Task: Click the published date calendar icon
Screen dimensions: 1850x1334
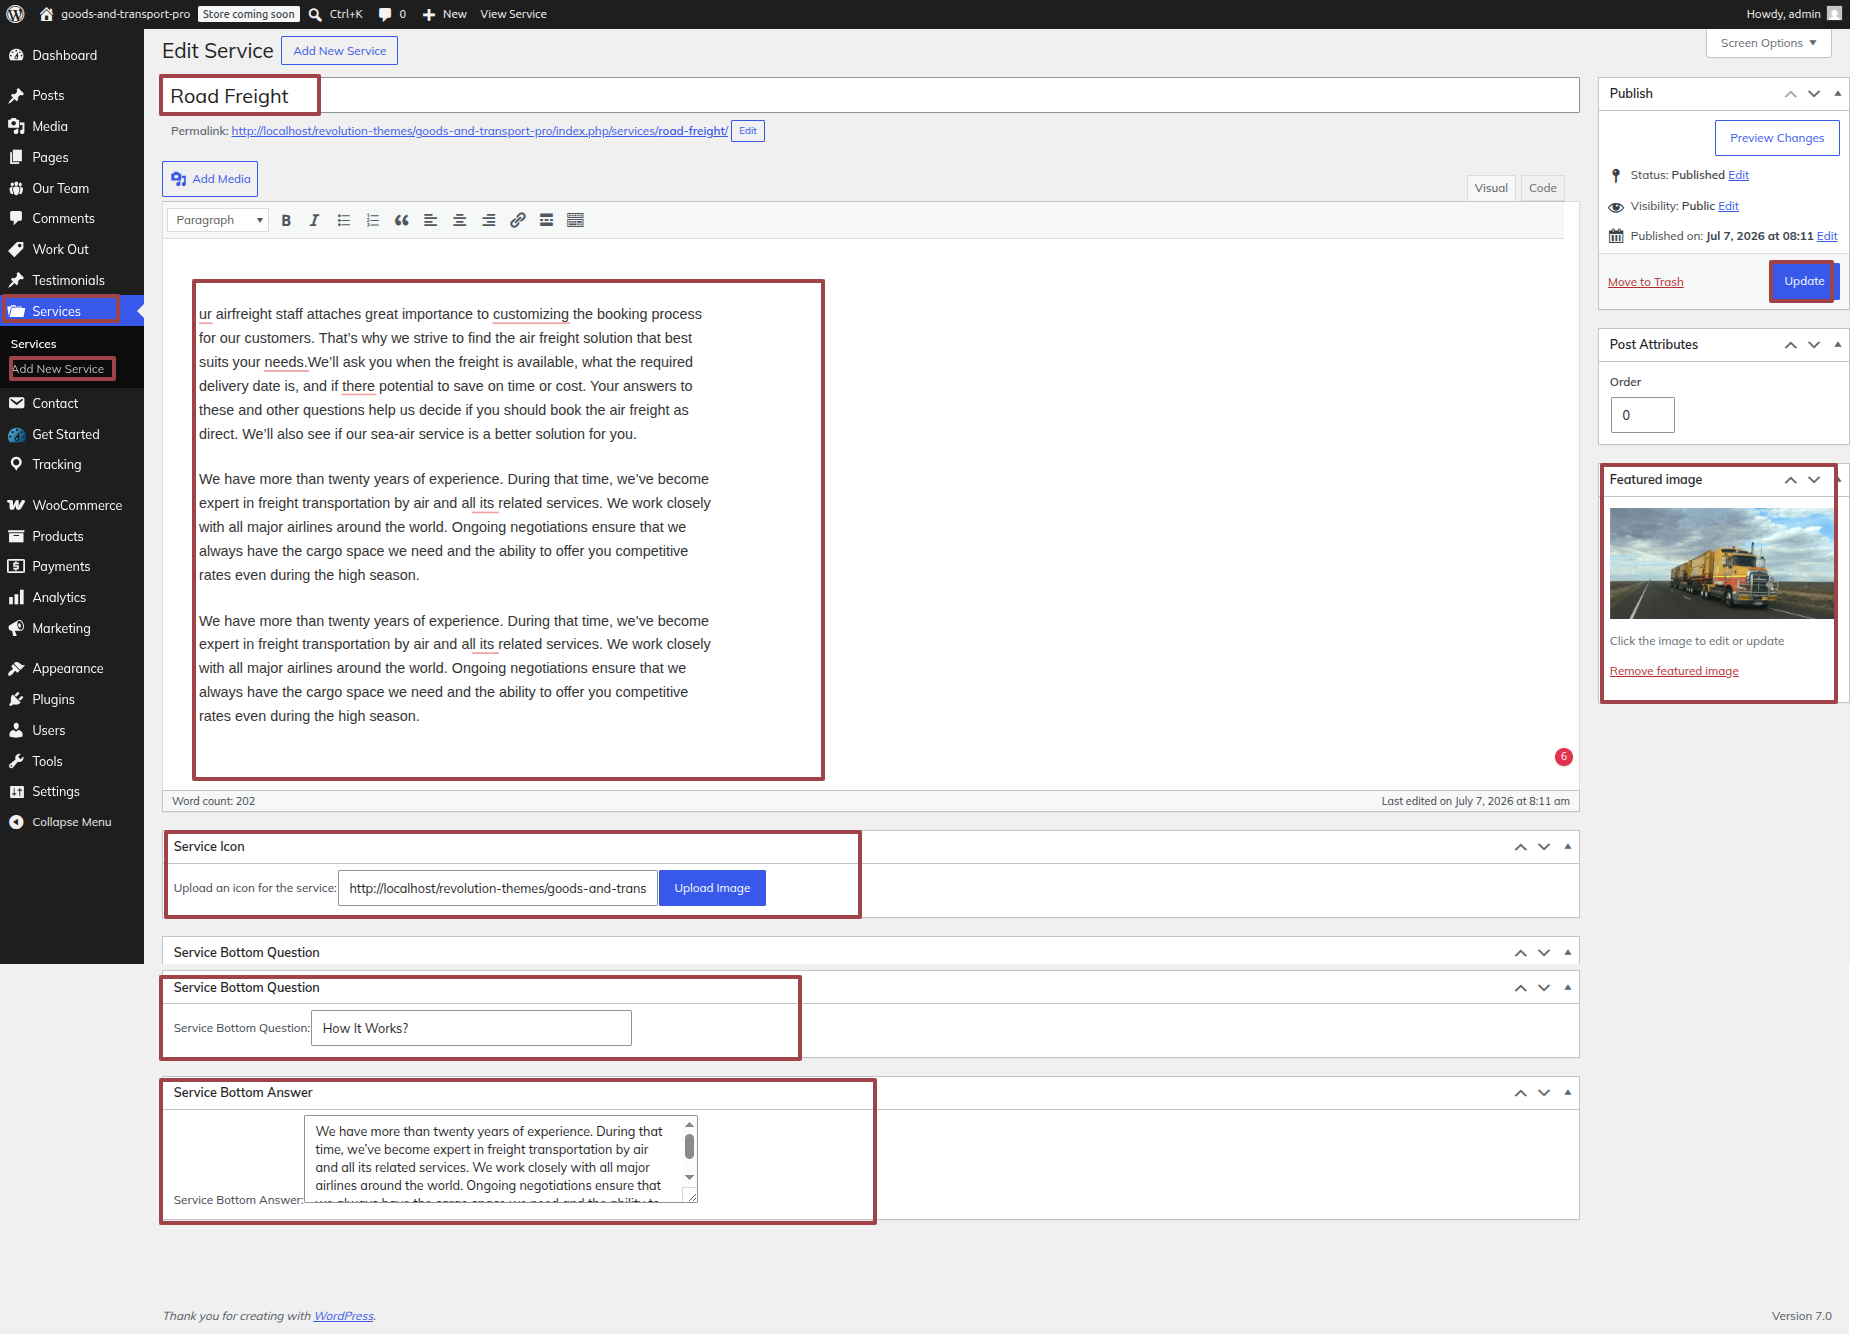Action: pos(1616,236)
